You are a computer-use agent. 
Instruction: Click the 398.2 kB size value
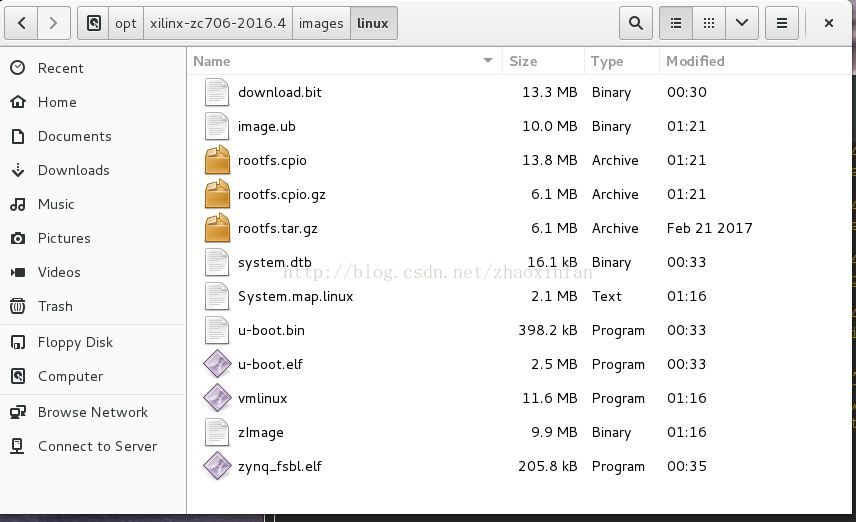548,330
